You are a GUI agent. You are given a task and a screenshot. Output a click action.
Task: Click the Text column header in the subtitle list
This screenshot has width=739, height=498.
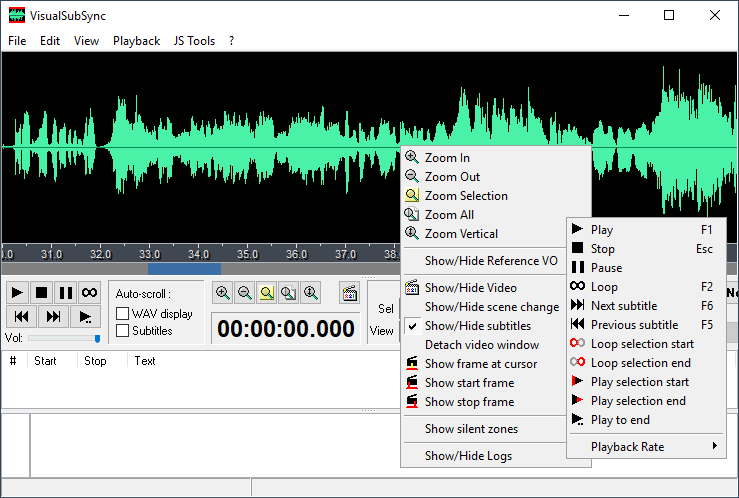point(145,361)
